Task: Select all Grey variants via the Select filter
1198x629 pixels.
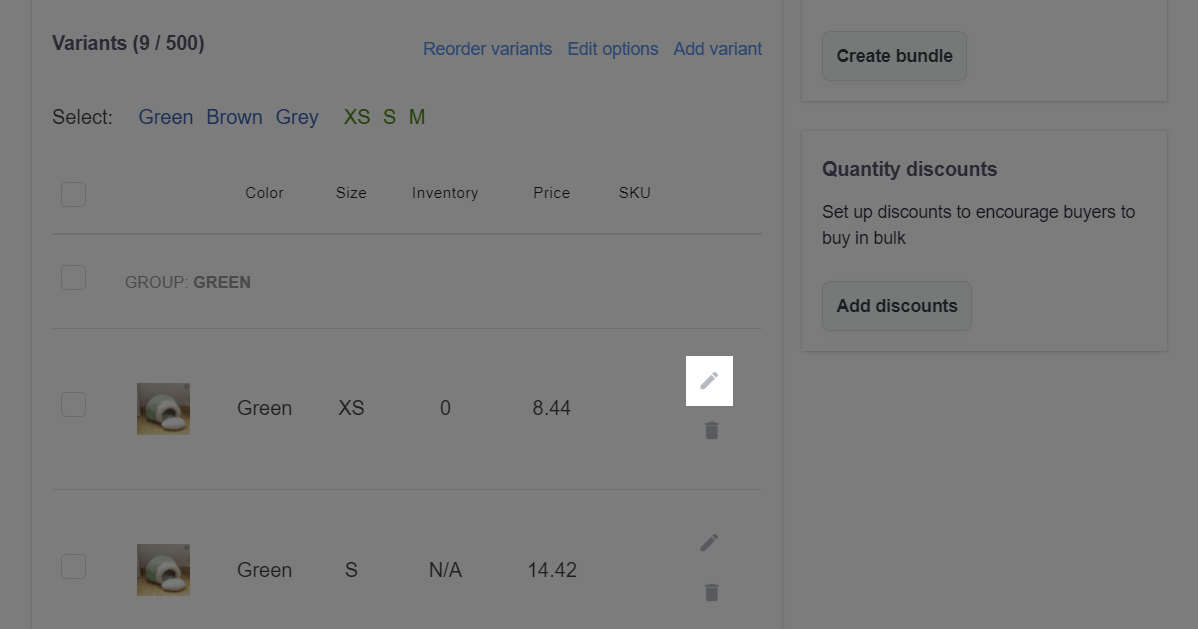Action: click(x=297, y=117)
